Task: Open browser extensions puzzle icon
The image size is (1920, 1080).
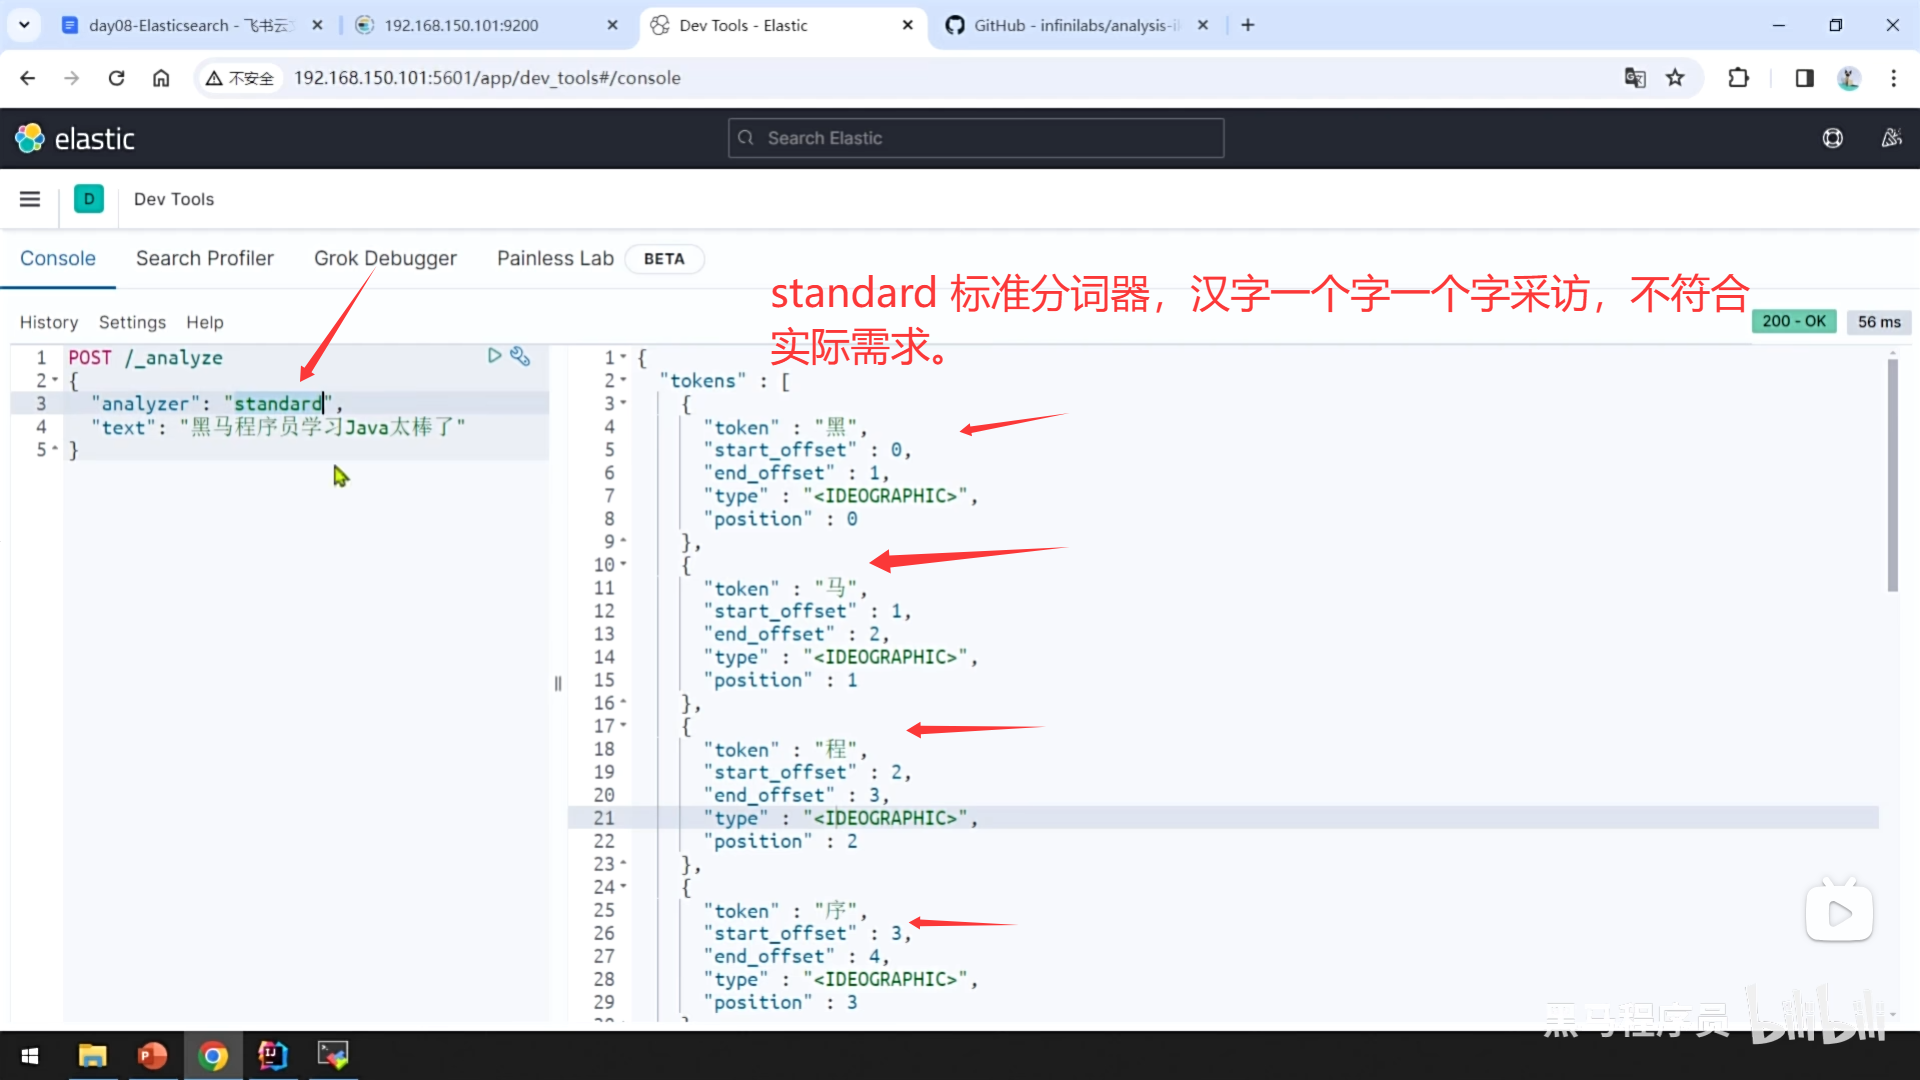Action: pyautogui.click(x=1739, y=78)
